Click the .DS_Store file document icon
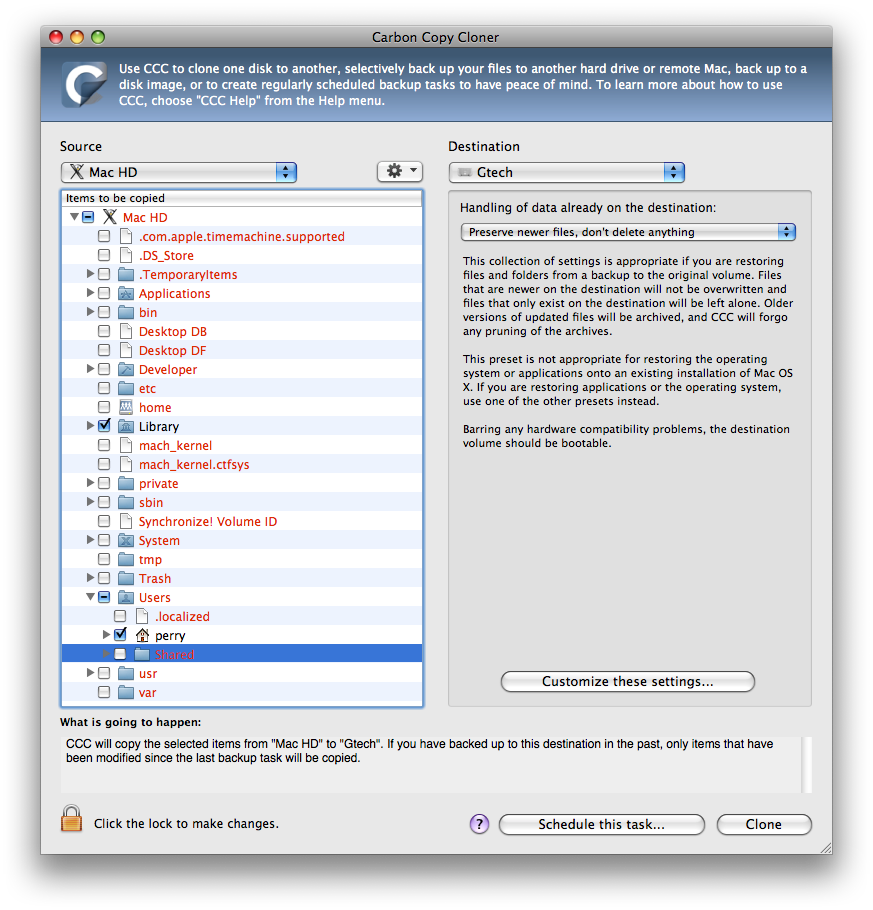Screen dimensions: 873x910 click(126, 255)
